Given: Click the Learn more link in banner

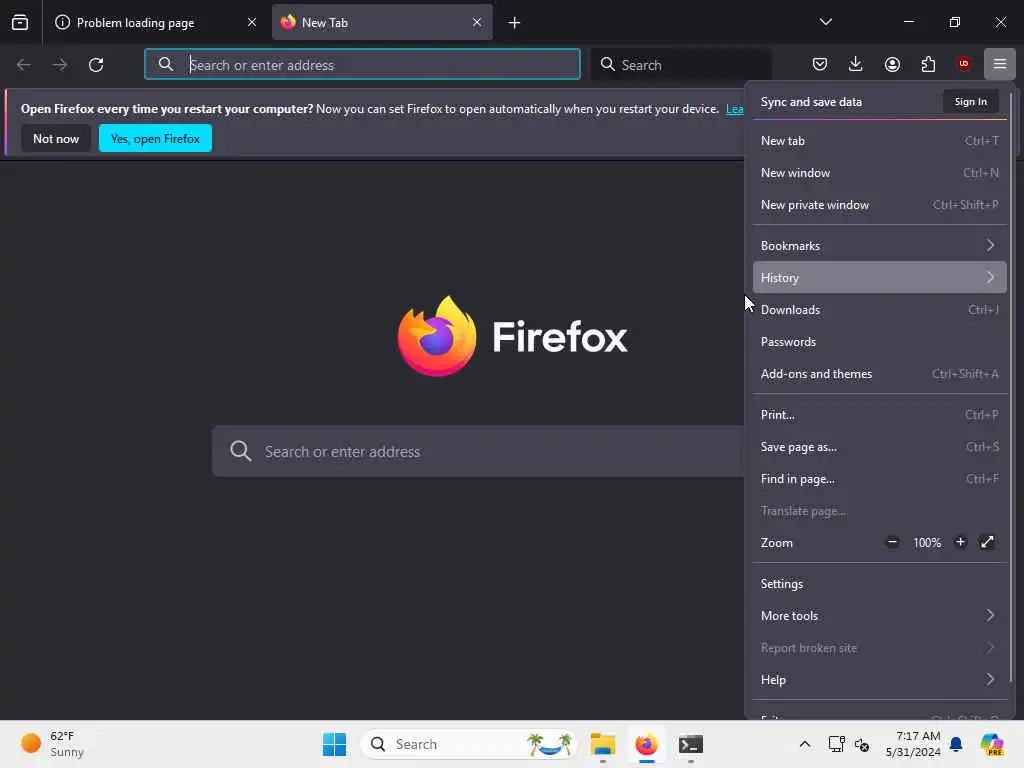Looking at the screenshot, I should tap(735, 109).
